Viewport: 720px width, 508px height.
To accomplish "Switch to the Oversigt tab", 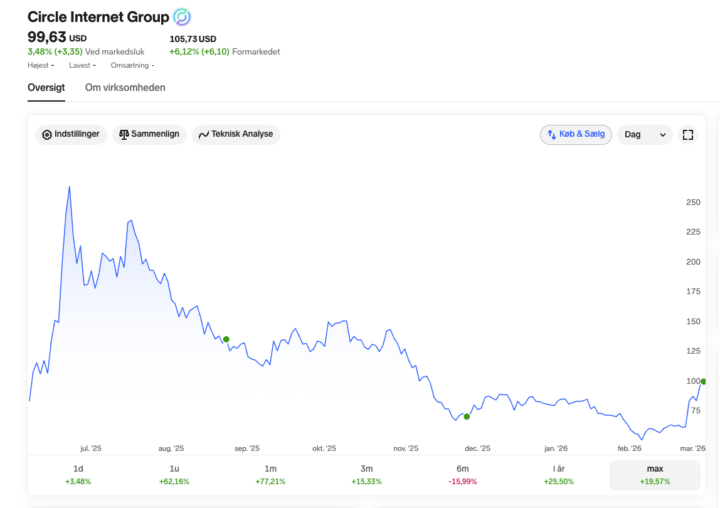I will (x=46, y=87).
